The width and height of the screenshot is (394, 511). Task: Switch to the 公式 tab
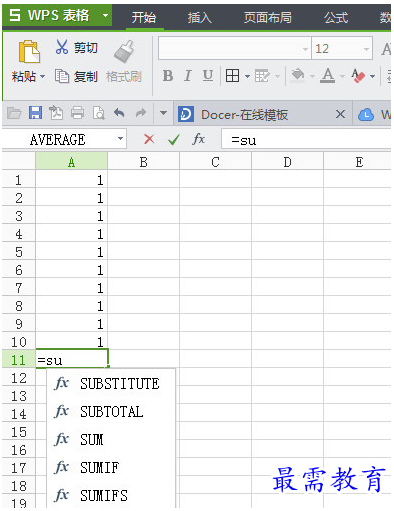336,17
